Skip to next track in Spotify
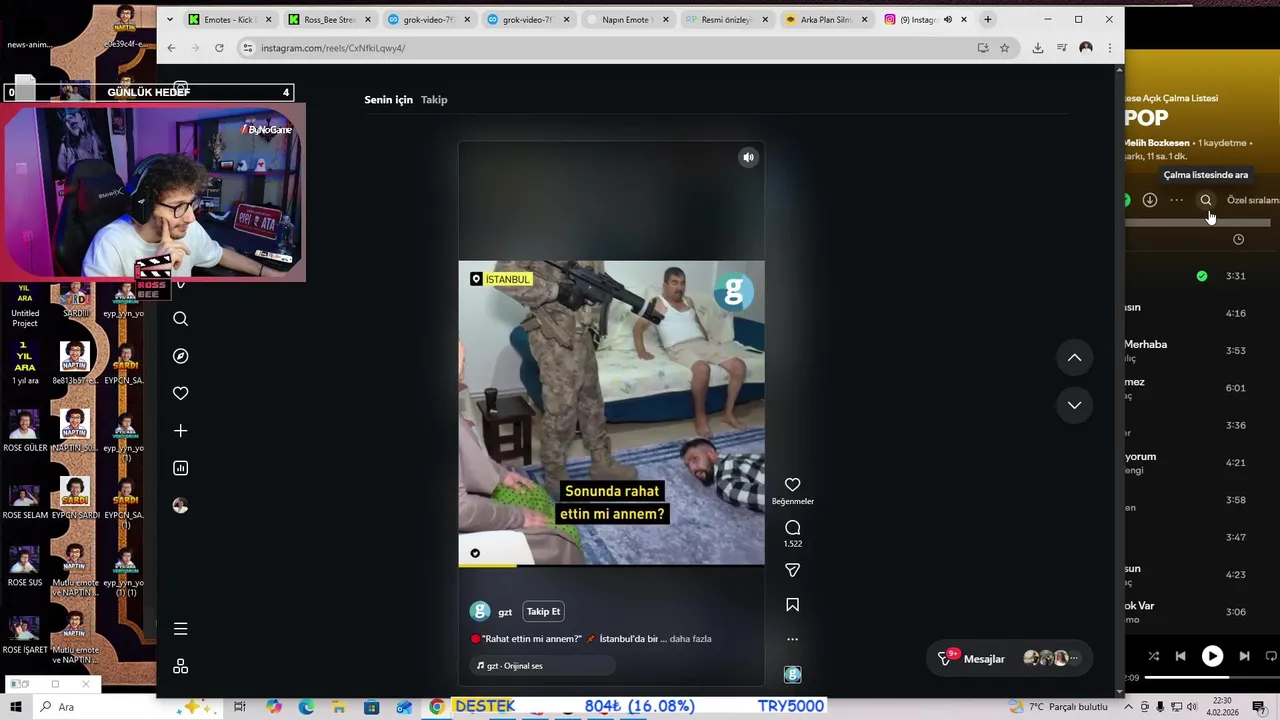 tap(1244, 656)
